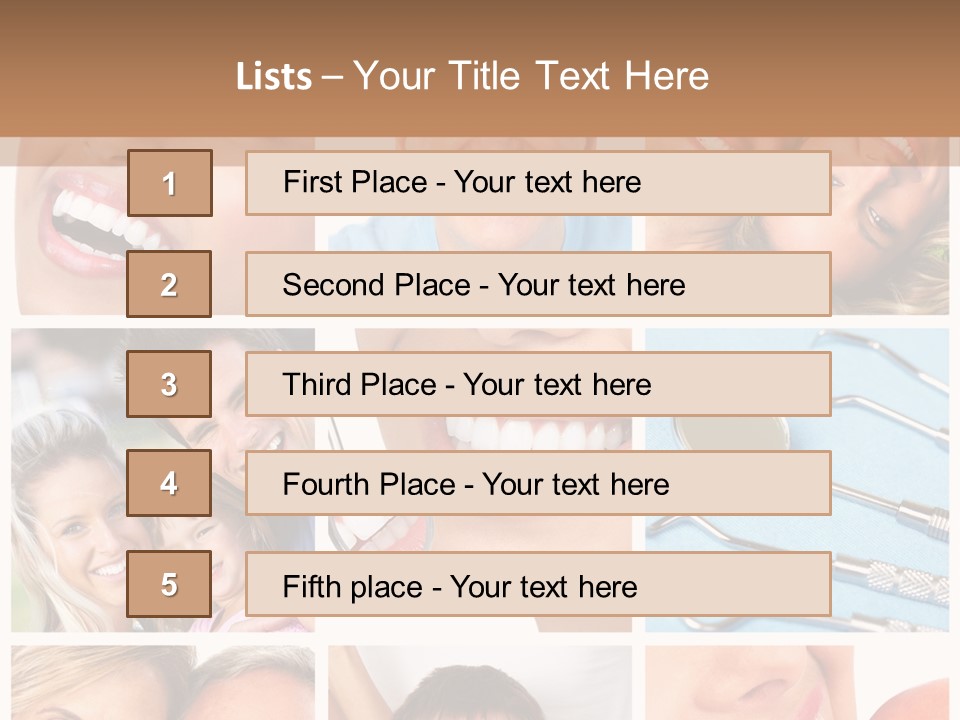Select the Second Place text bar

538,284
